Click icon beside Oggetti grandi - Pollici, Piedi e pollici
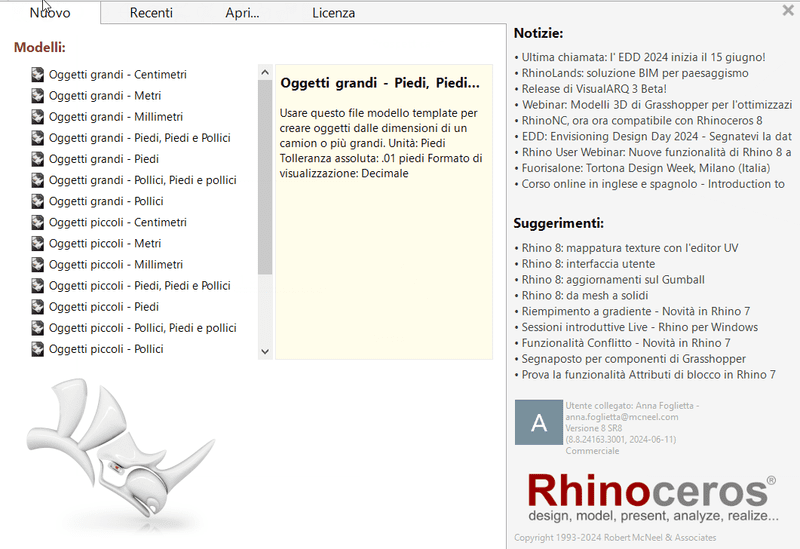This screenshot has width=800, height=549. tap(37, 180)
